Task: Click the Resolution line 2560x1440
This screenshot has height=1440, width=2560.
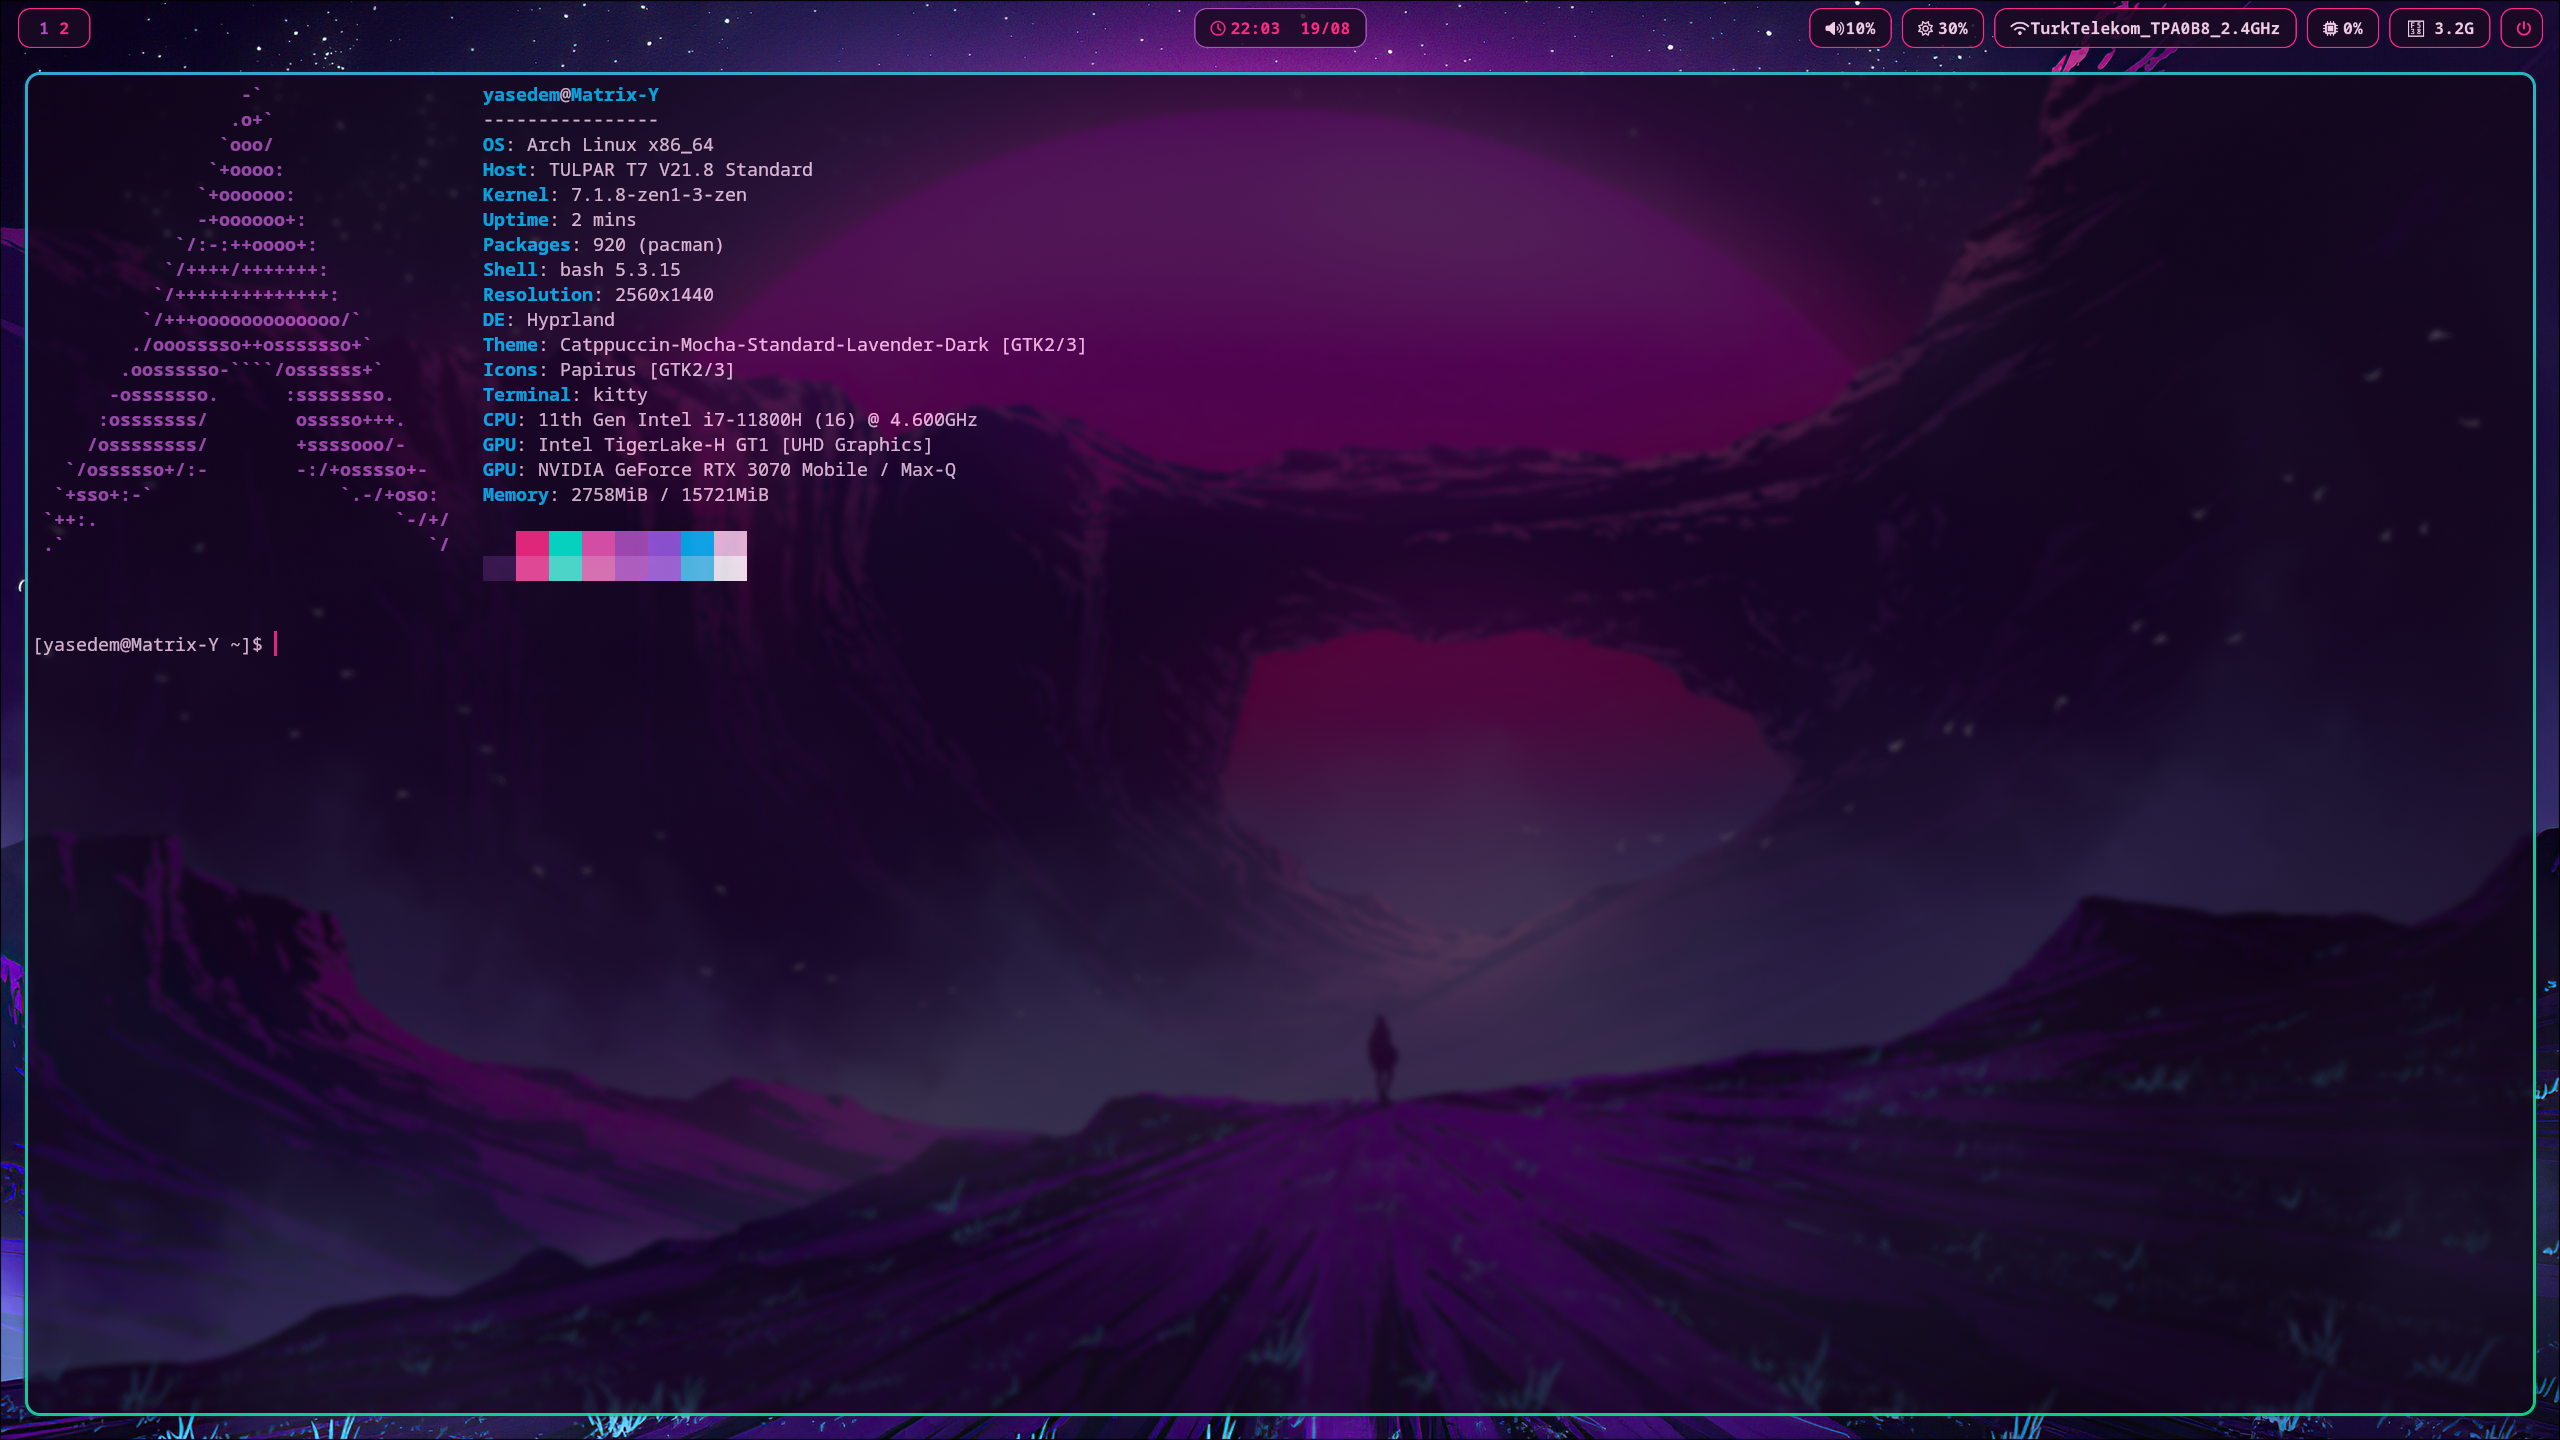Action: pos(598,295)
